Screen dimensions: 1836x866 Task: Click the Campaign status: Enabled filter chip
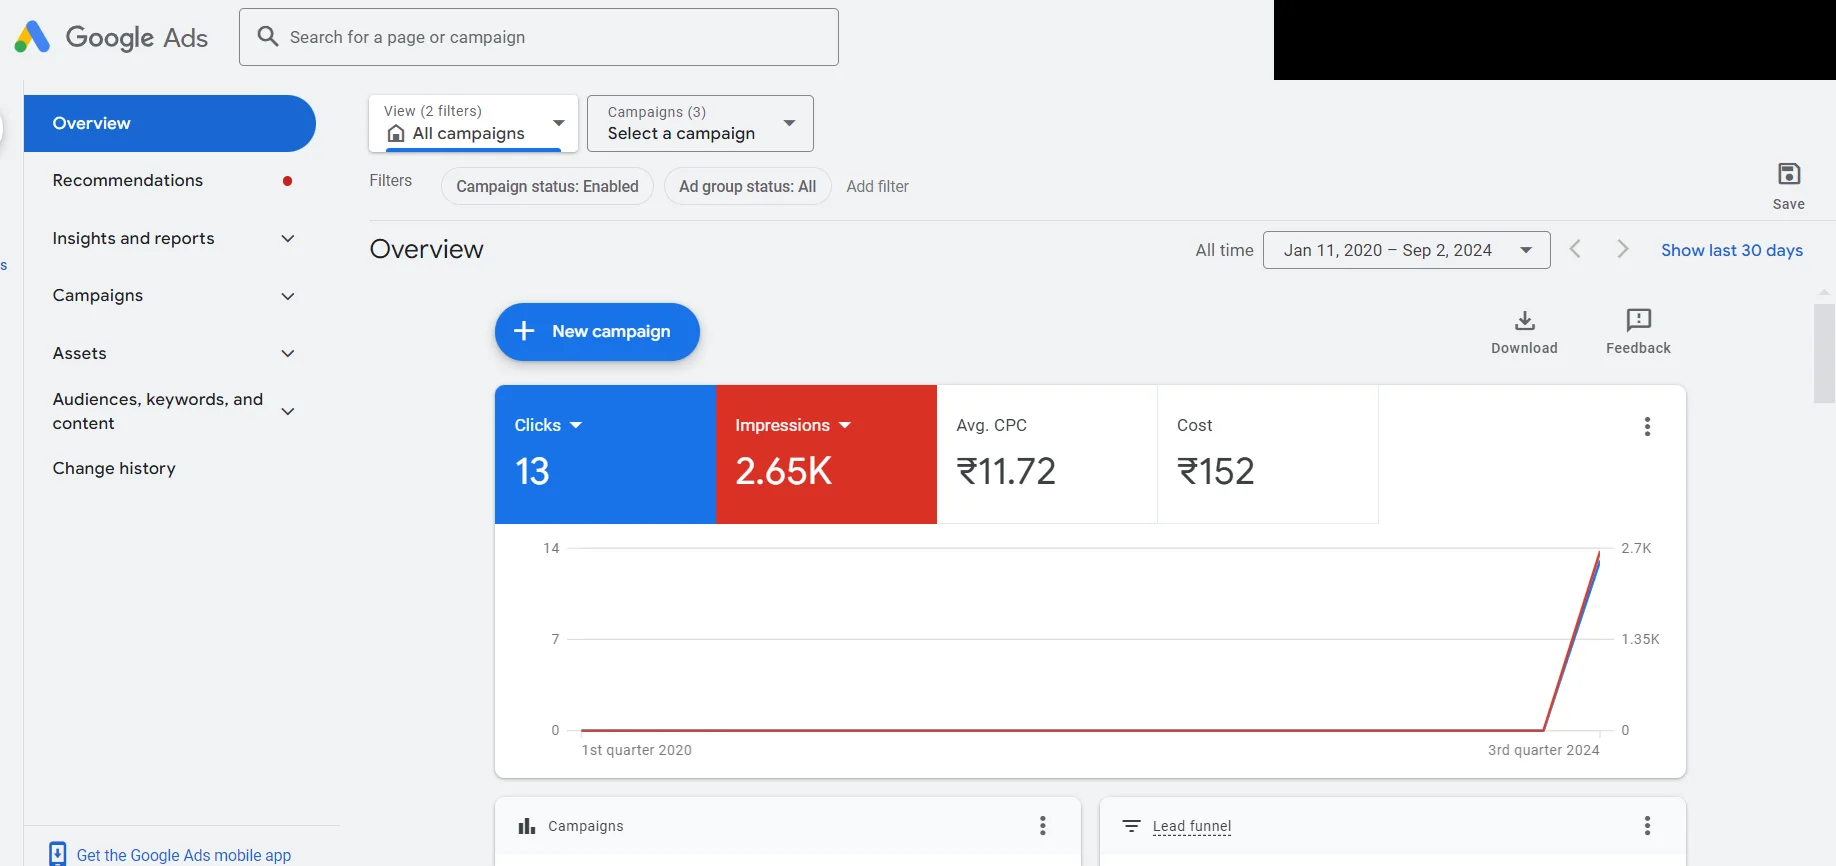tap(547, 186)
